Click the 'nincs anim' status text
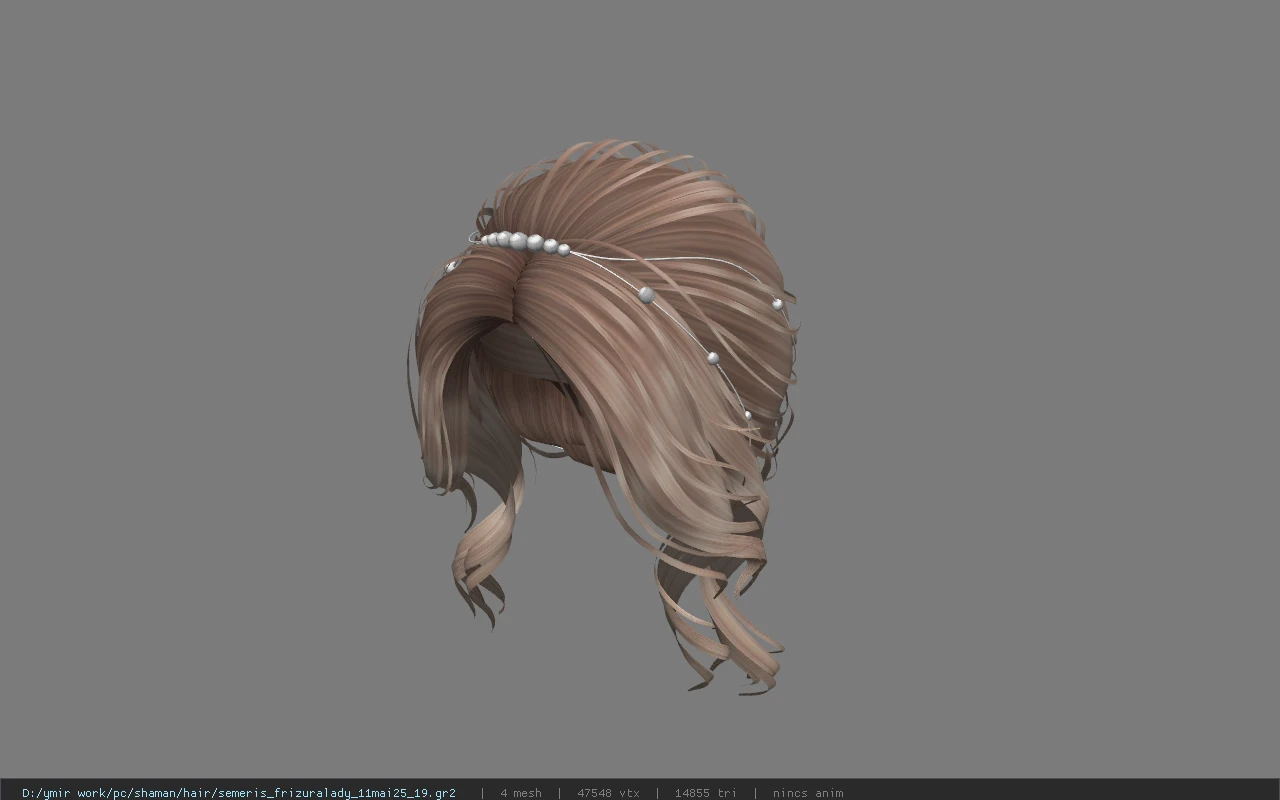The height and width of the screenshot is (800, 1280). tap(808, 793)
